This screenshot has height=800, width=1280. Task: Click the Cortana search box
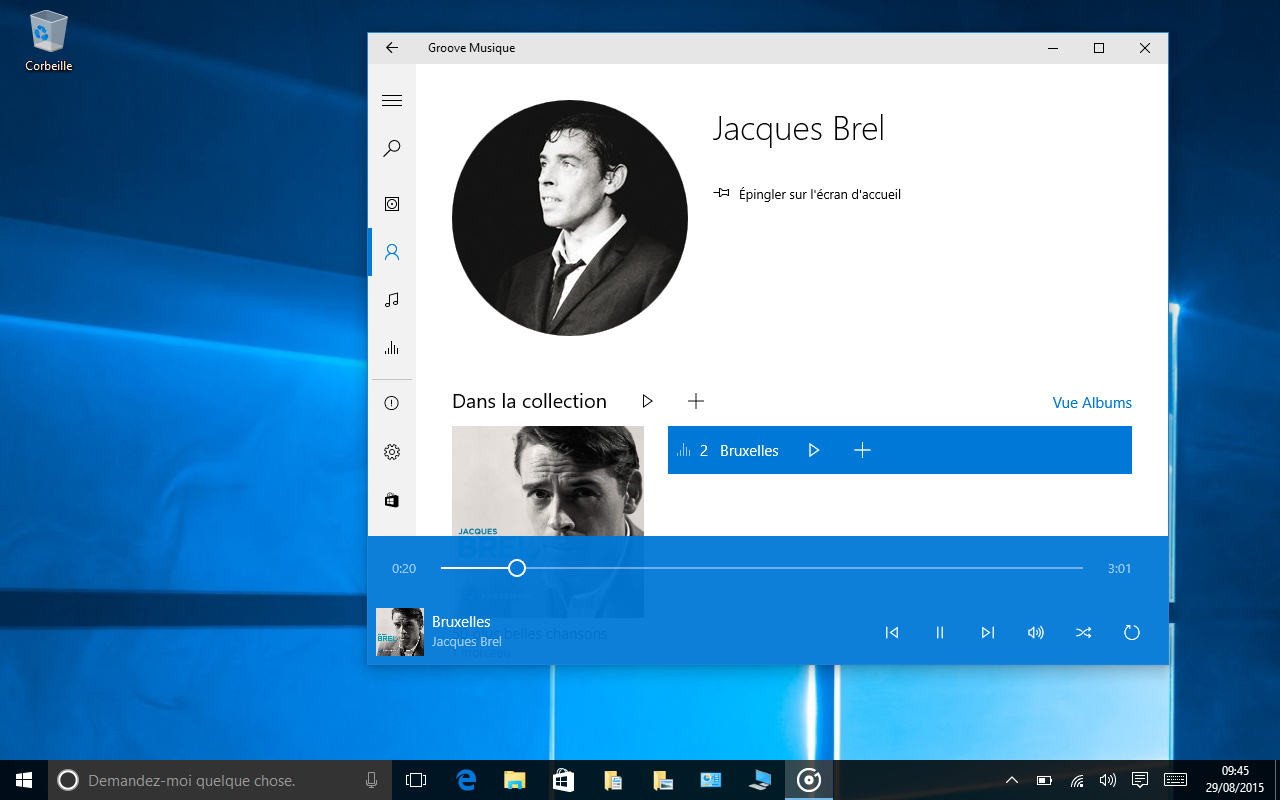(x=219, y=780)
